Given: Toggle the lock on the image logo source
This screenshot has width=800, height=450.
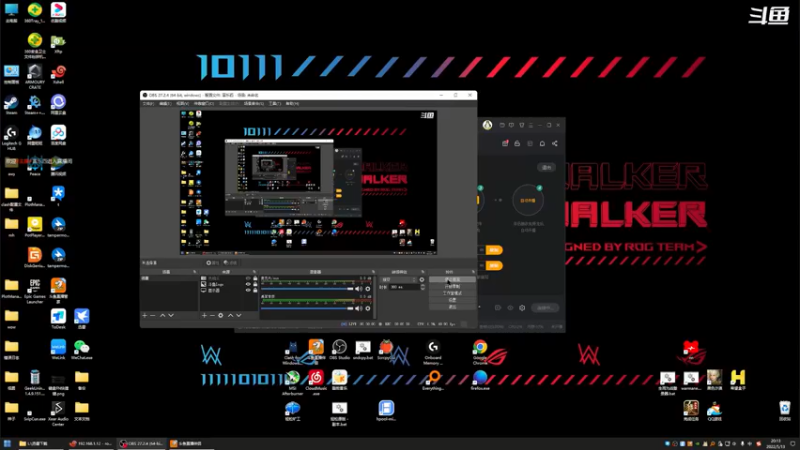Looking at the screenshot, I should click(x=256, y=284).
